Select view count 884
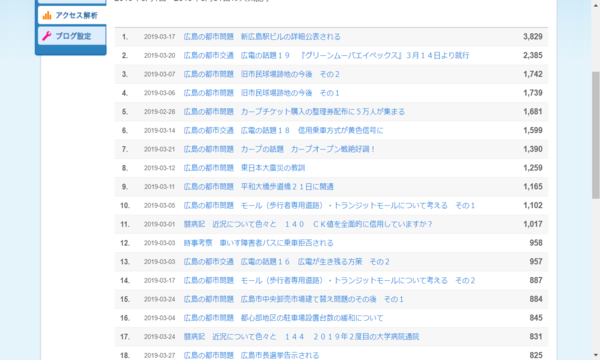The height and width of the screenshot is (360, 600). pos(536,299)
